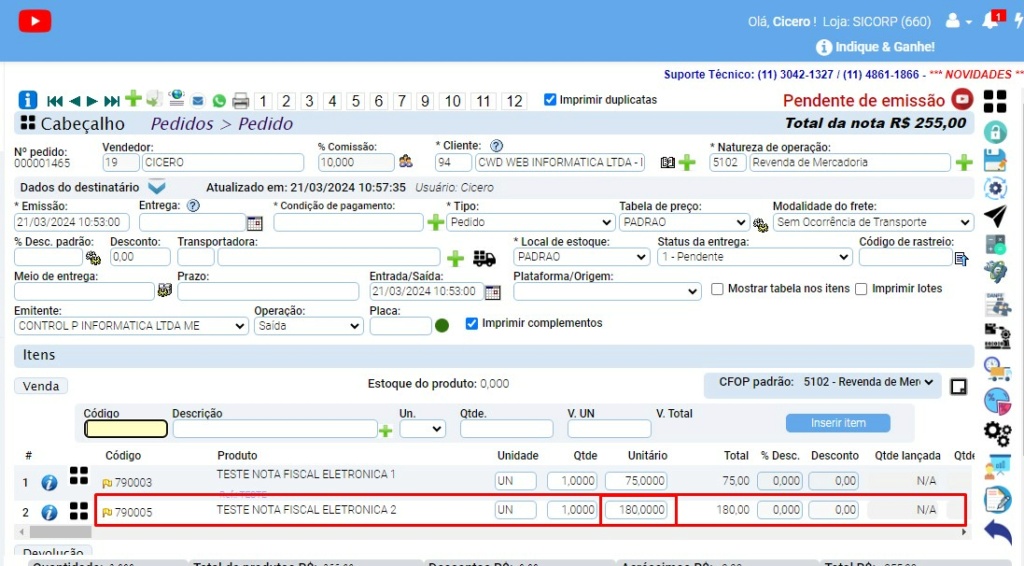This screenshot has width=1024, height=566.
Task: Open the gears settings icon in sidebar
Action: pos(997,433)
